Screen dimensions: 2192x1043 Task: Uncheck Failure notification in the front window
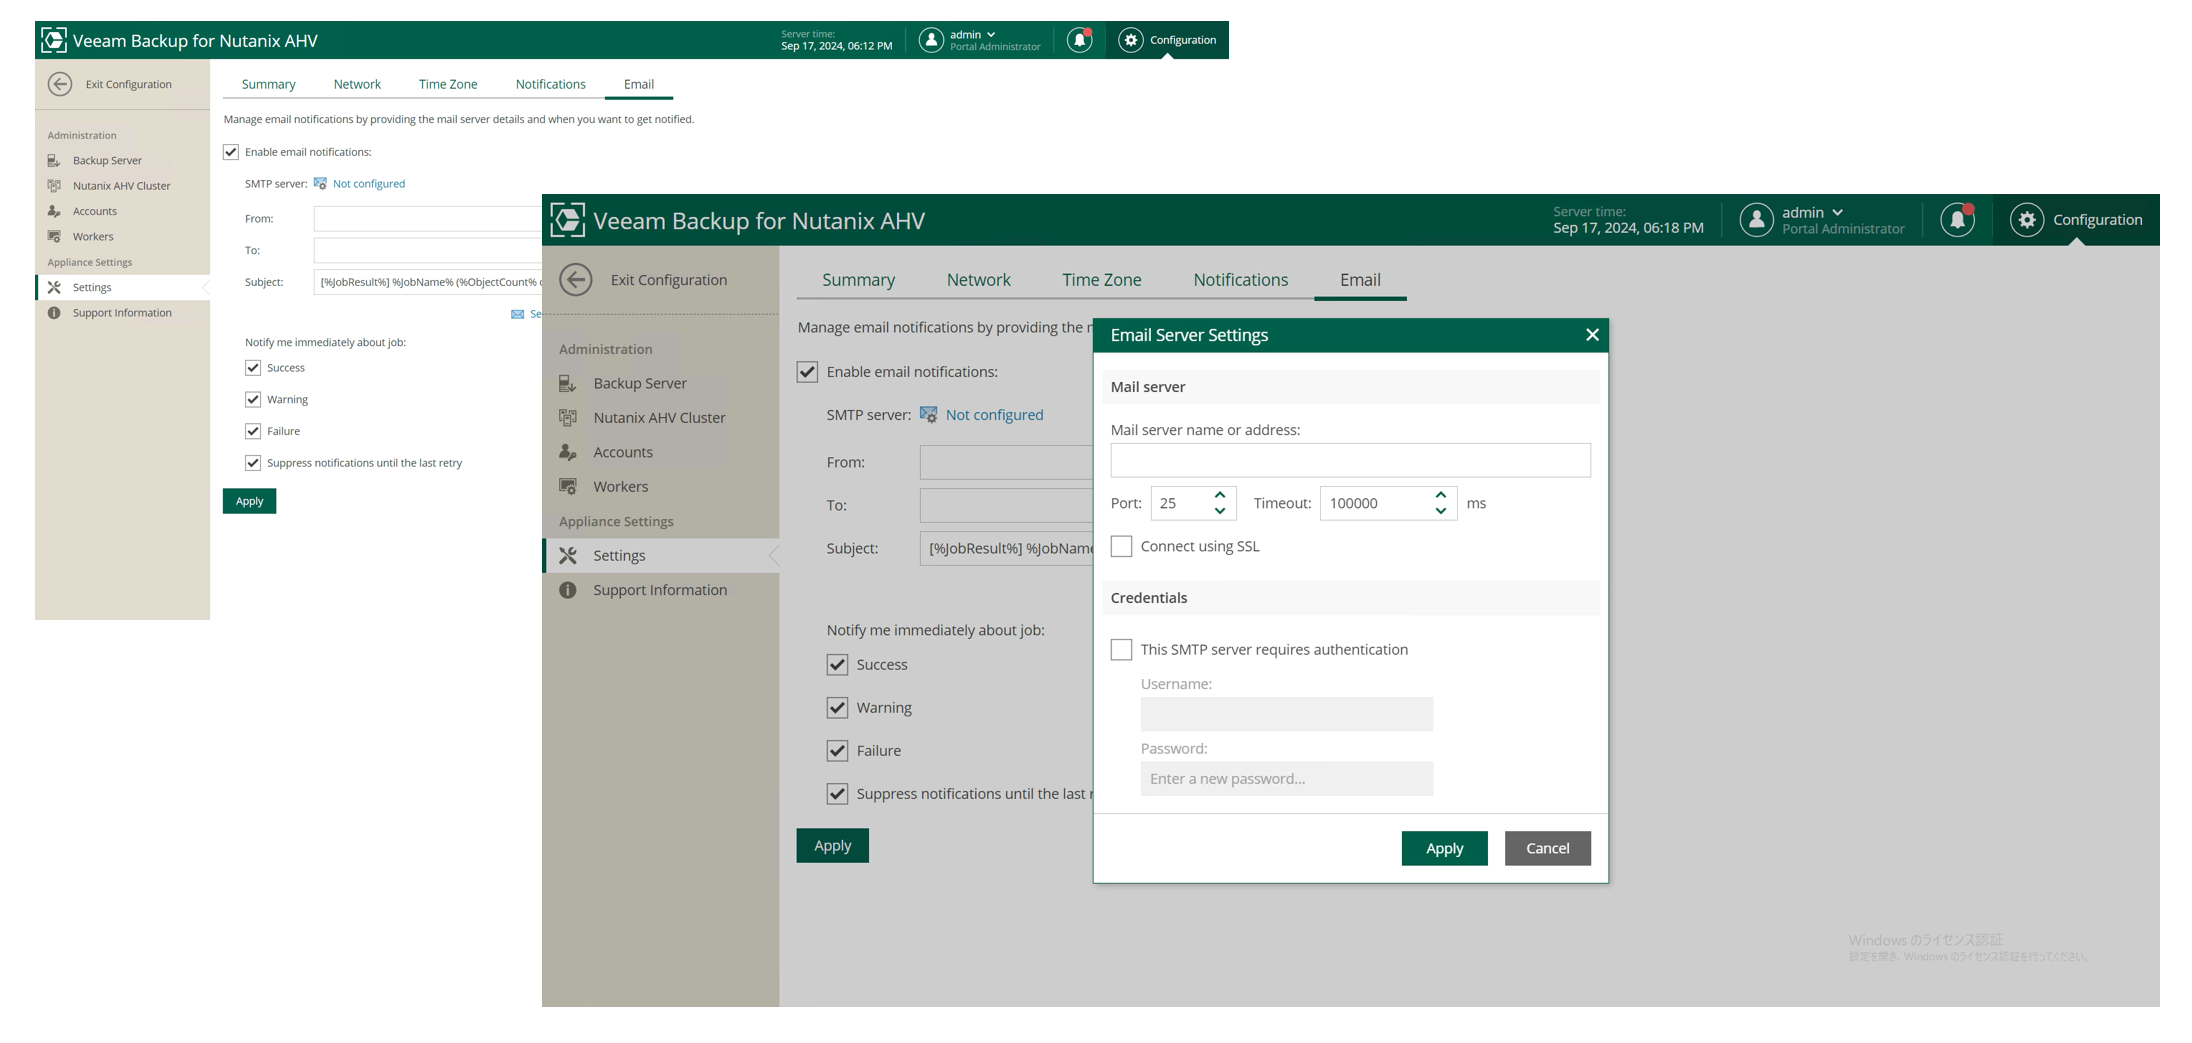[x=838, y=751]
